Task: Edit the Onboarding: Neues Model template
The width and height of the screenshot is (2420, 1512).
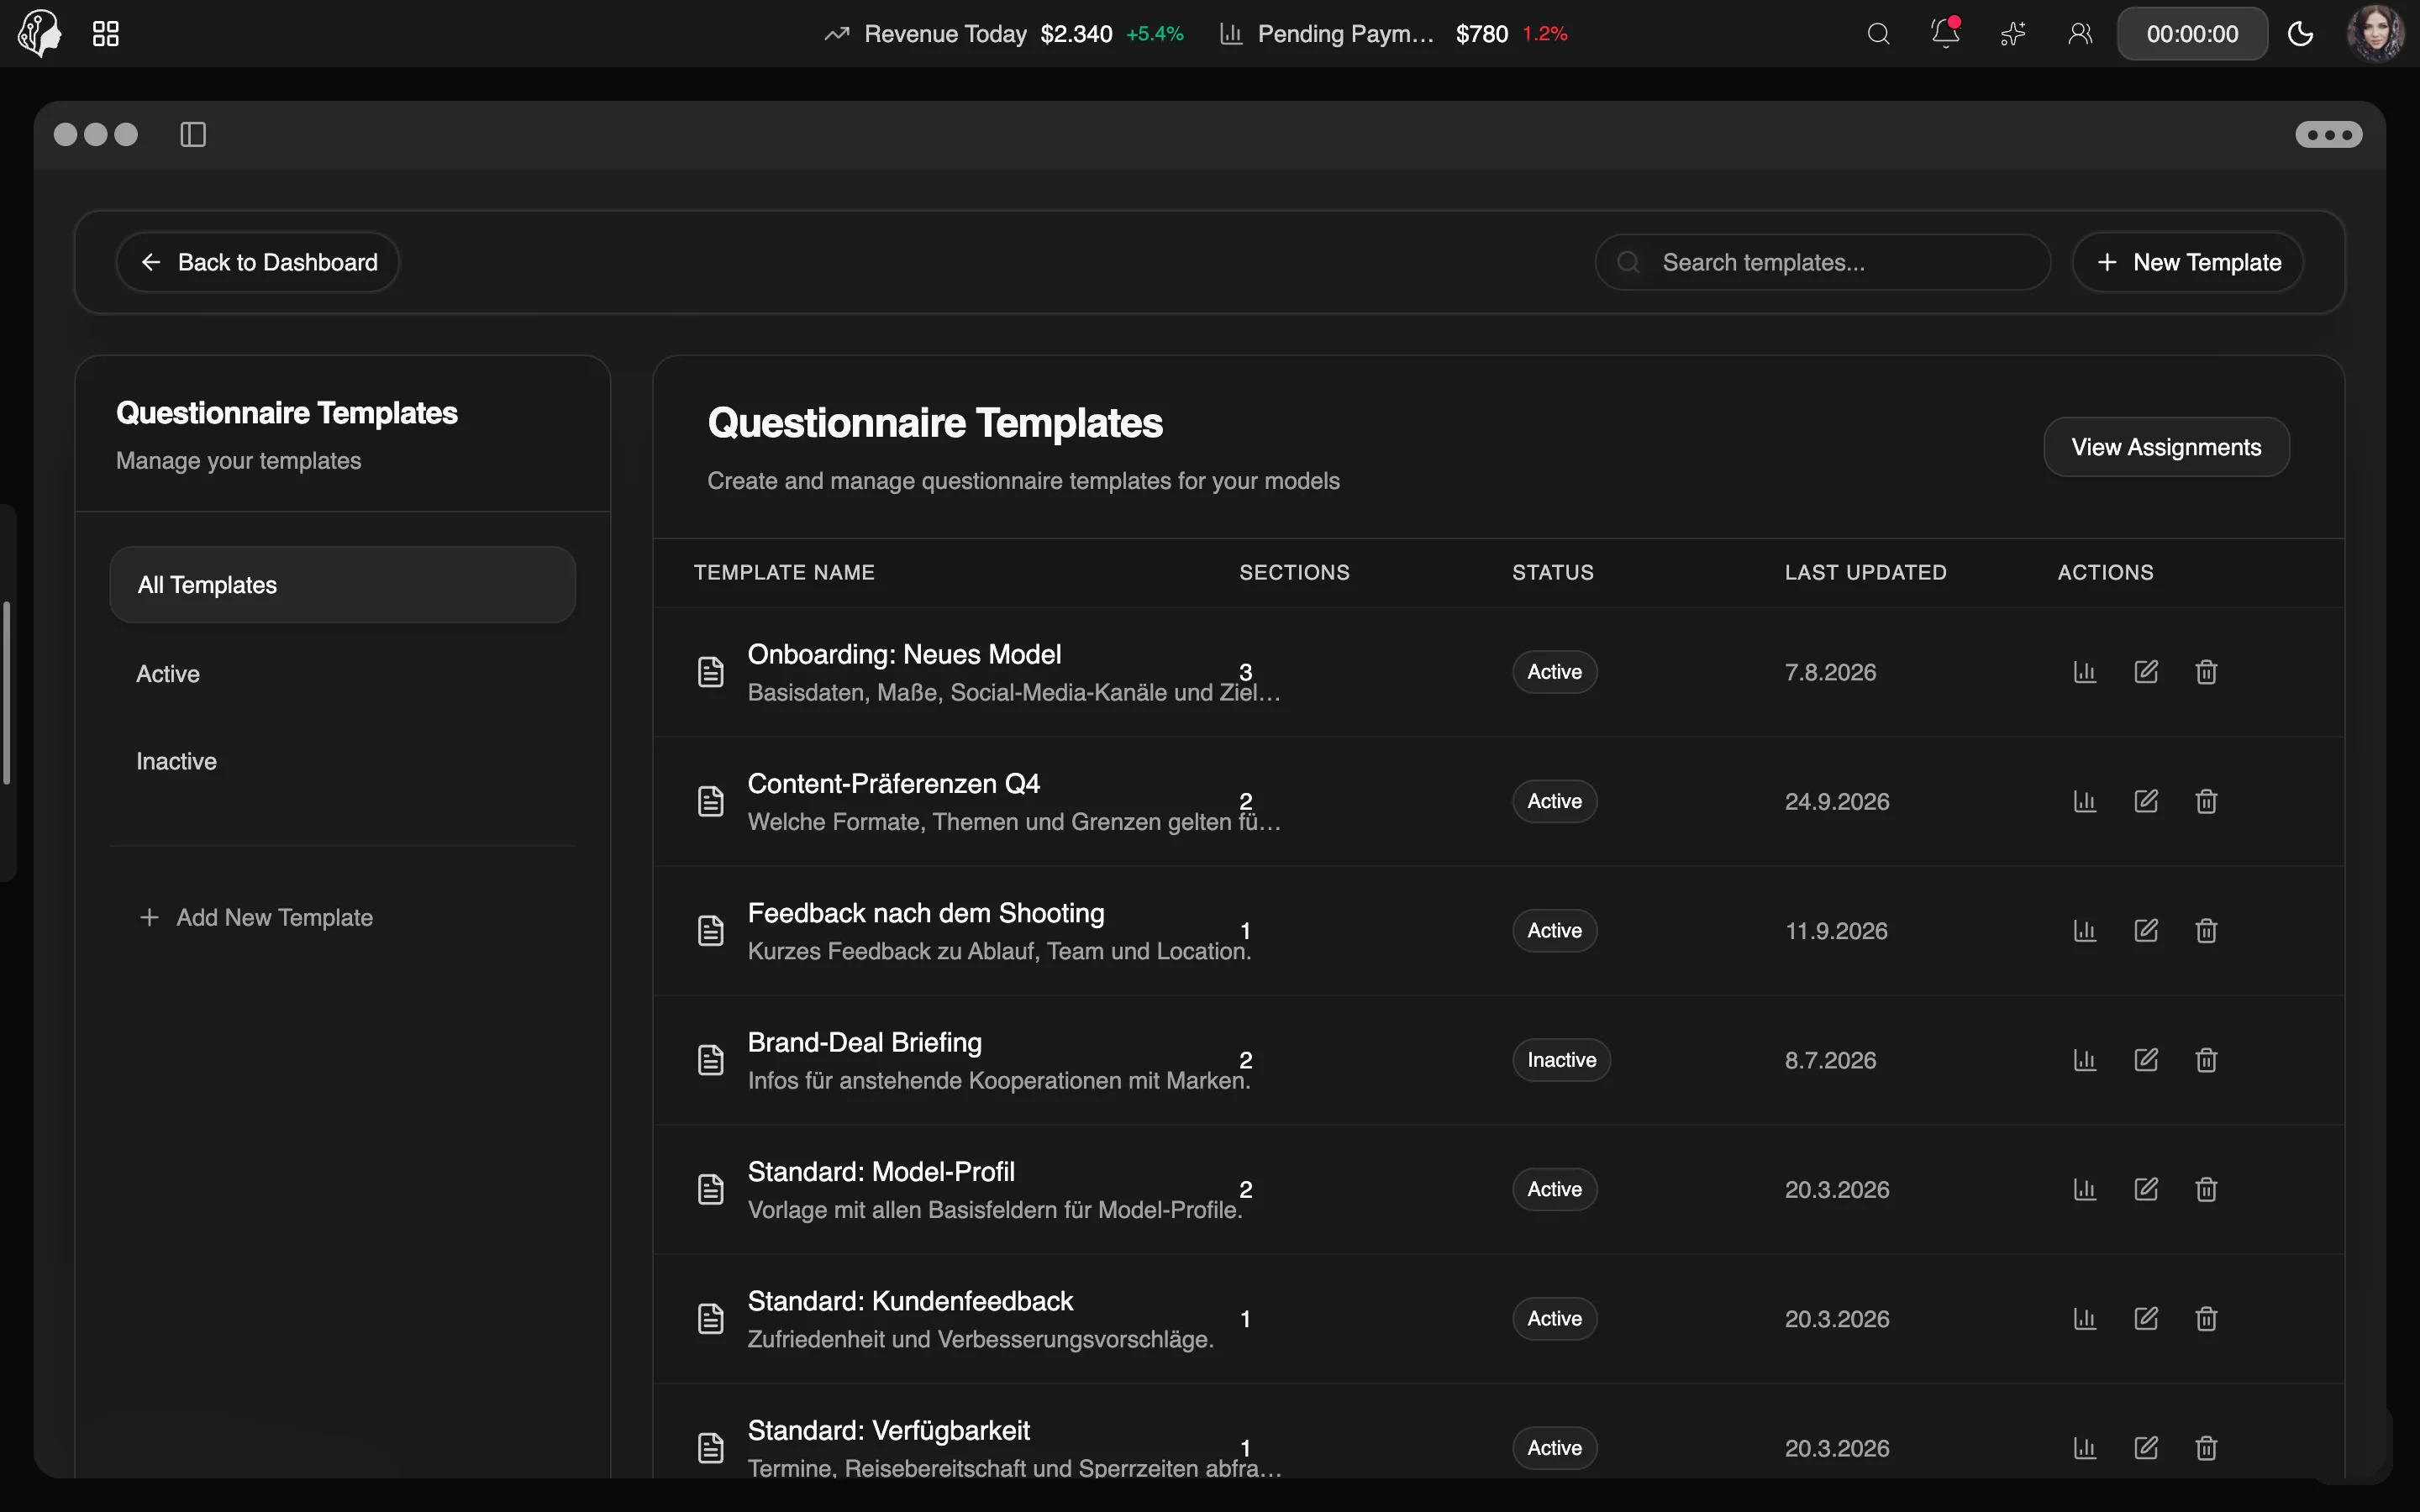Action: (2146, 672)
